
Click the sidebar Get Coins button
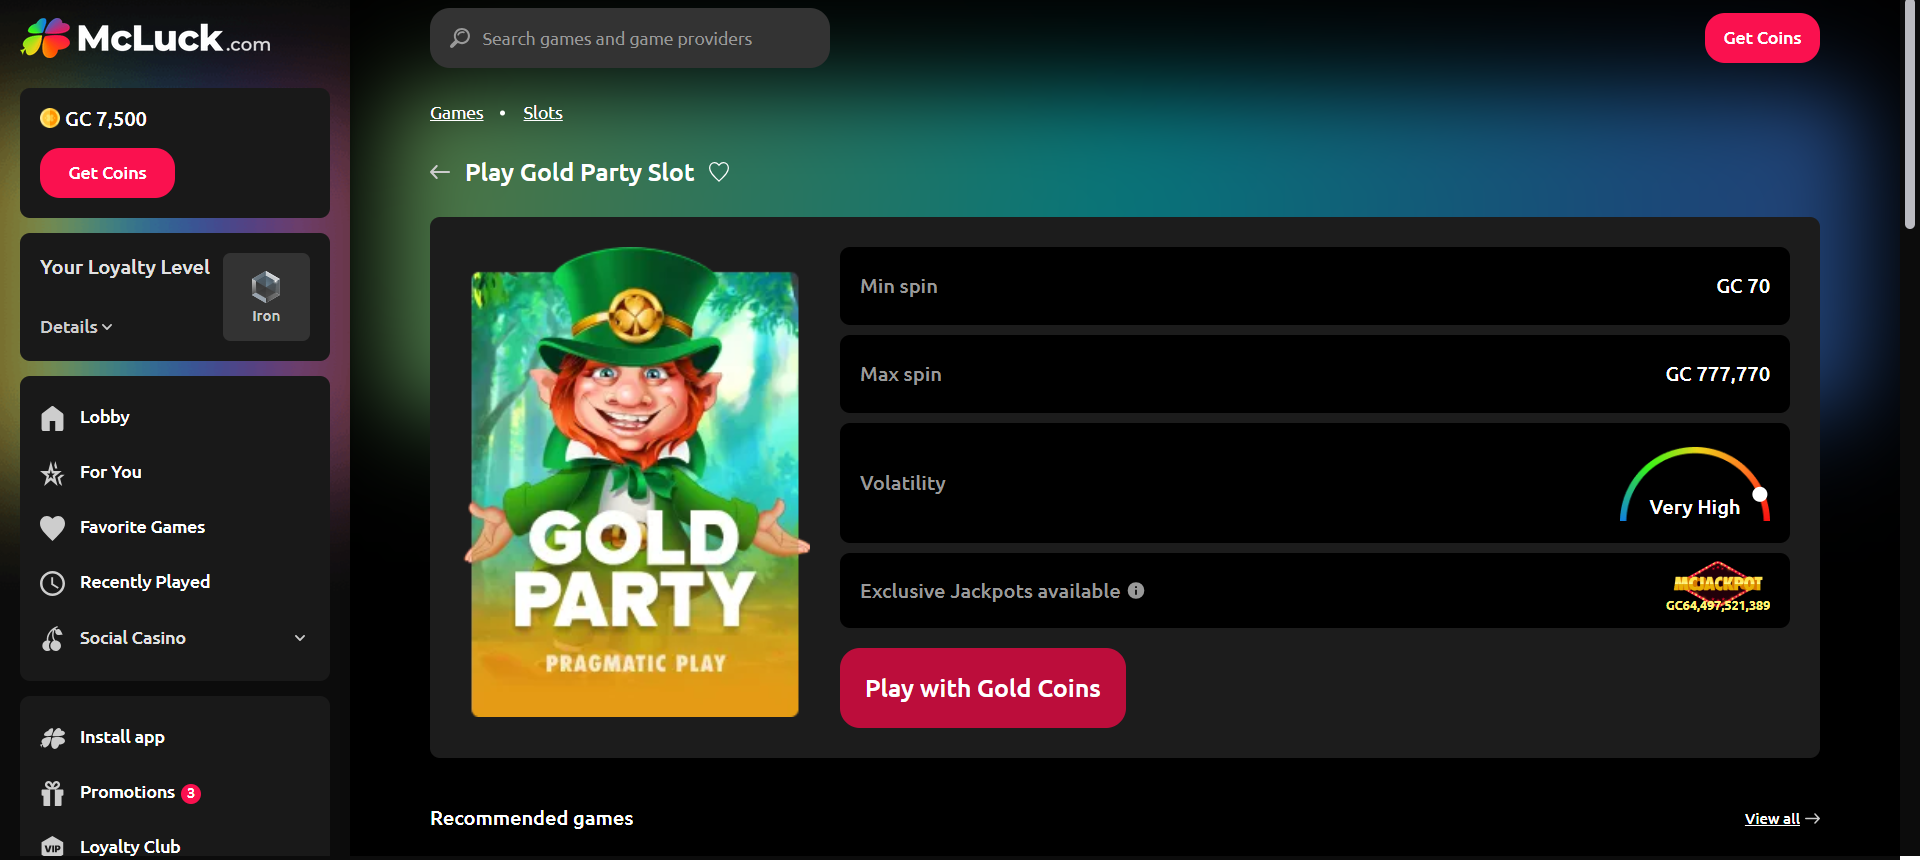tap(107, 173)
